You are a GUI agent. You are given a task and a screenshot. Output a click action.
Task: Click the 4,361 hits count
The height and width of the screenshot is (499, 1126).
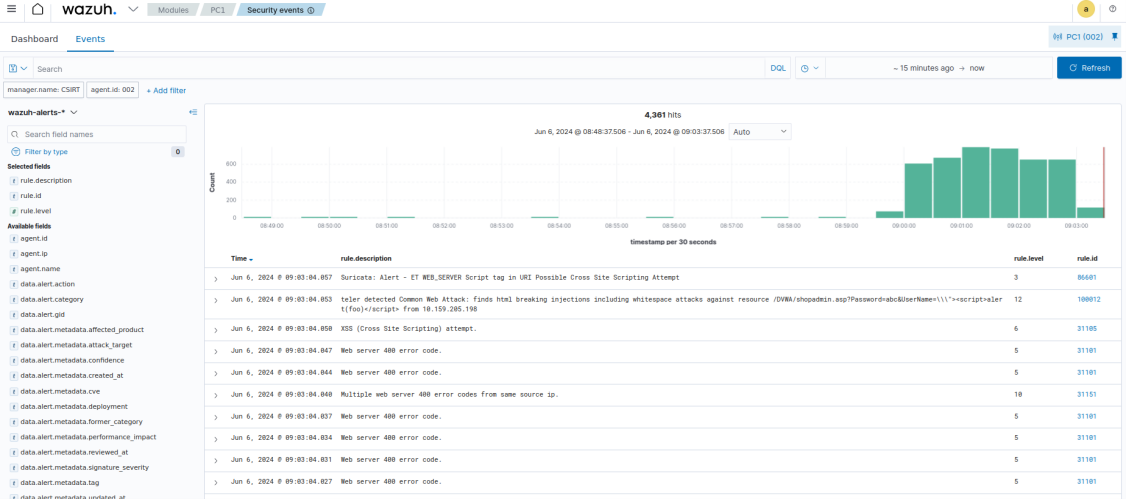[663, 115]
